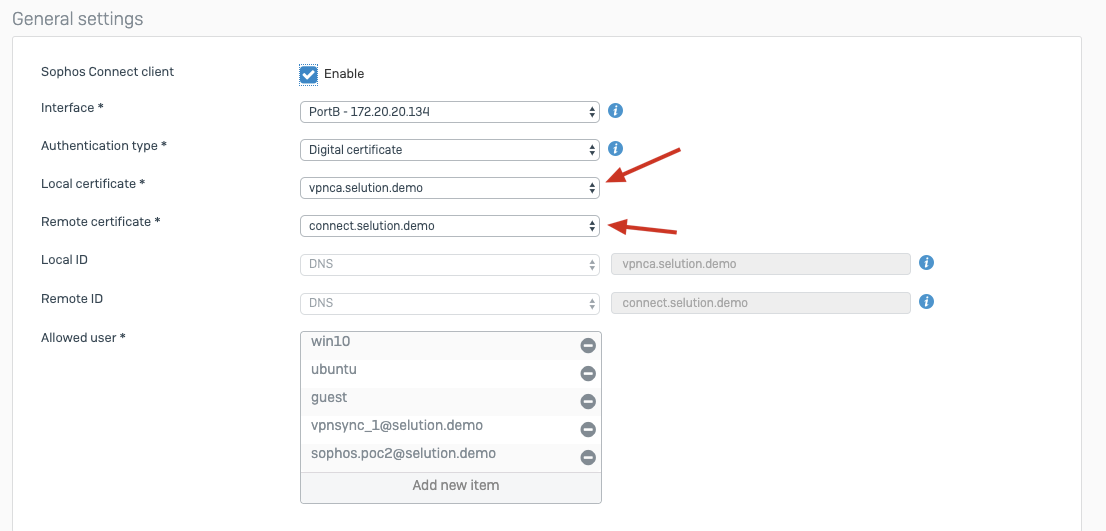
Task: Expand Authentication type Digital certificate dropdown
Action: pos(449,149)
